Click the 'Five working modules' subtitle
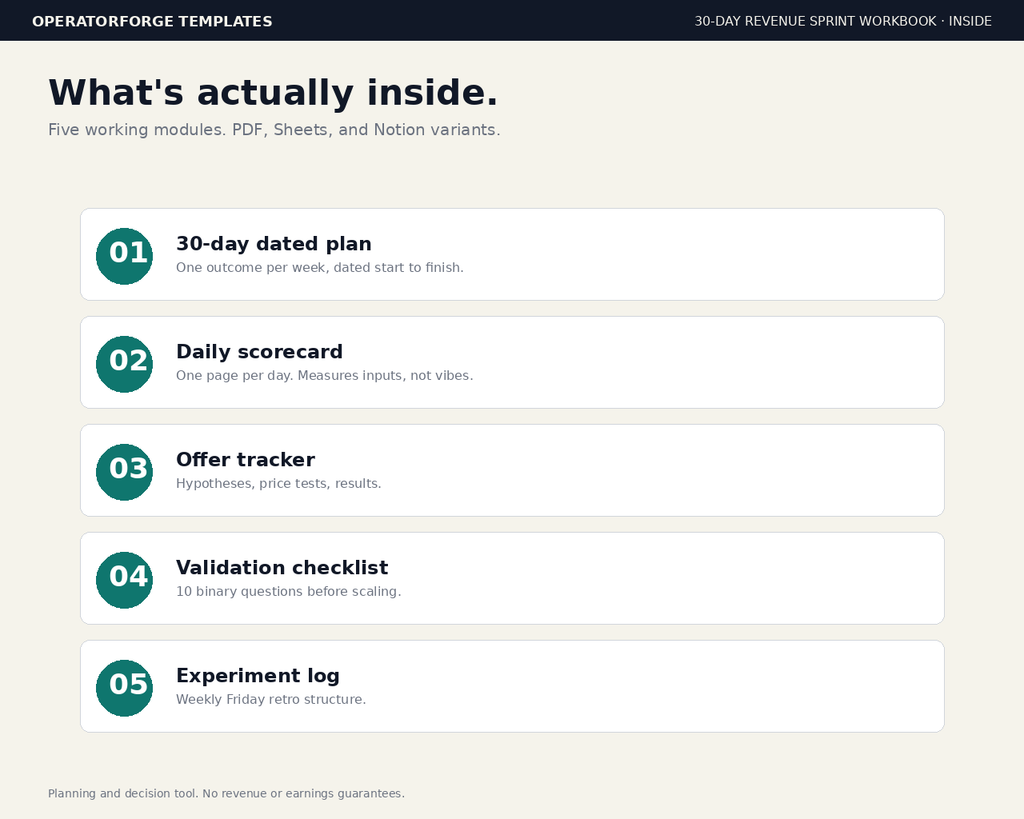The image size is (1024, 819). (x=274, y=129)
